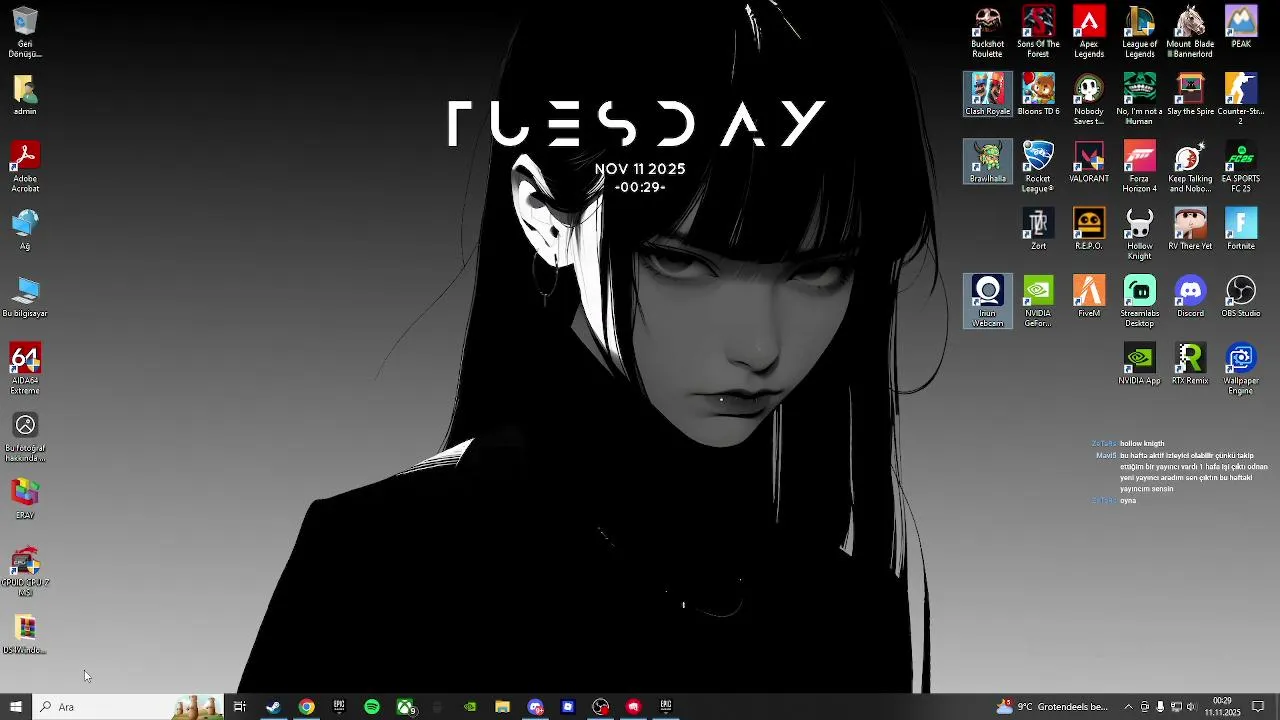Screen dimensions: 1280x720
Task: Open Bloons TD 6 shortcut
Action: [1038, 94]
